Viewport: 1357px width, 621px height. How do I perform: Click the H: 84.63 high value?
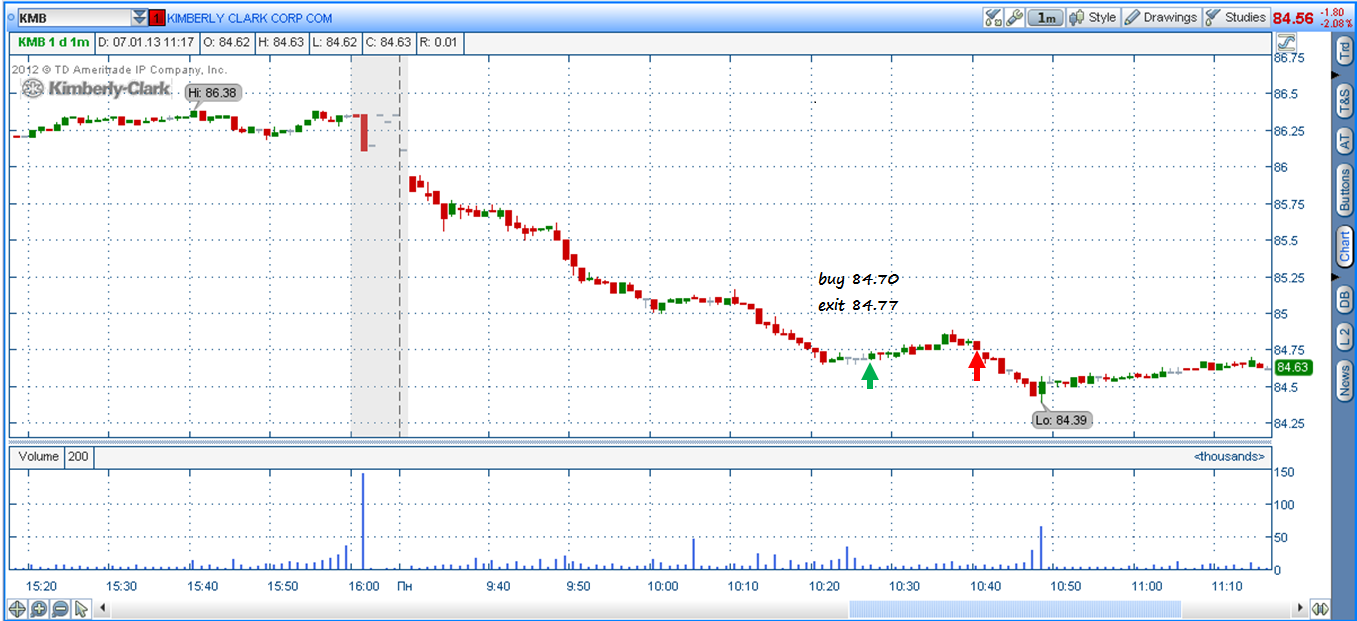coord(280,43)
